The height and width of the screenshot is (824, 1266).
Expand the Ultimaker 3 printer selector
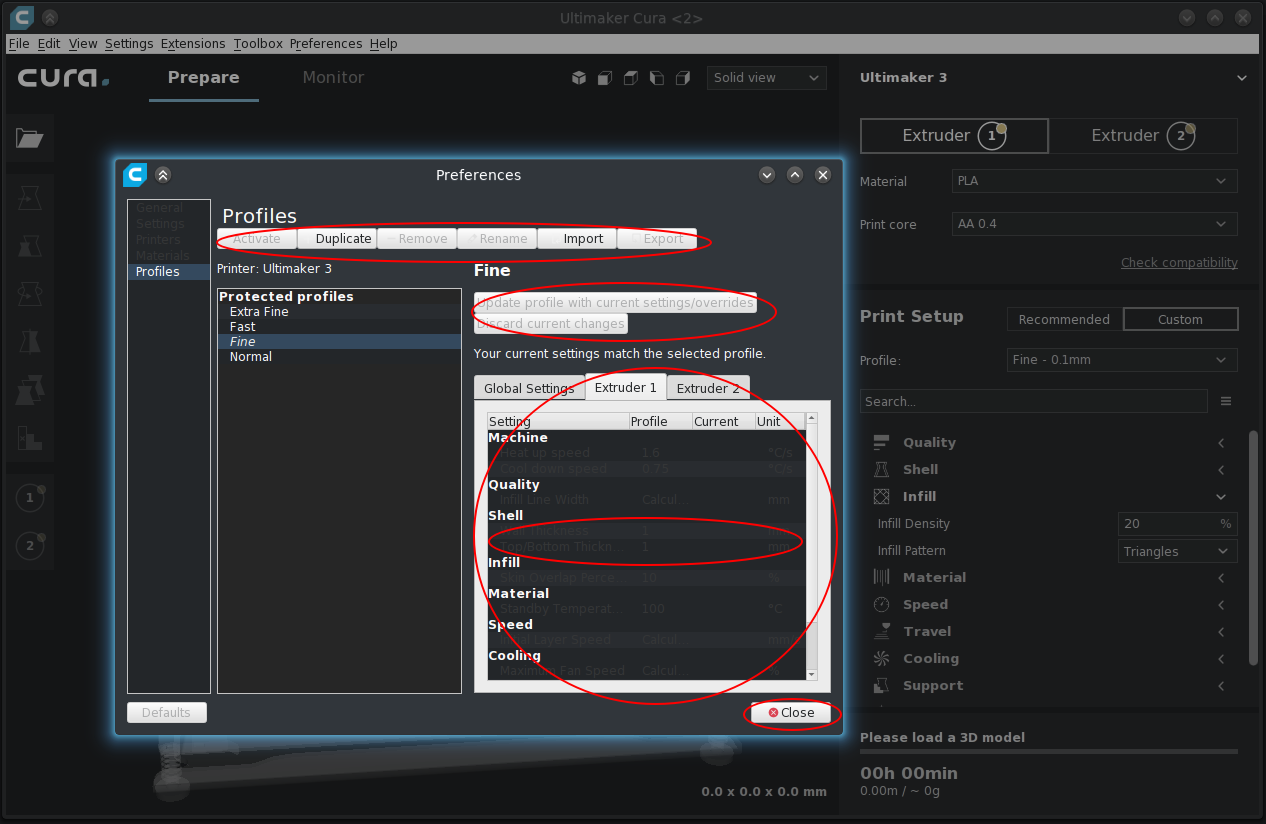coord(1242,78)
